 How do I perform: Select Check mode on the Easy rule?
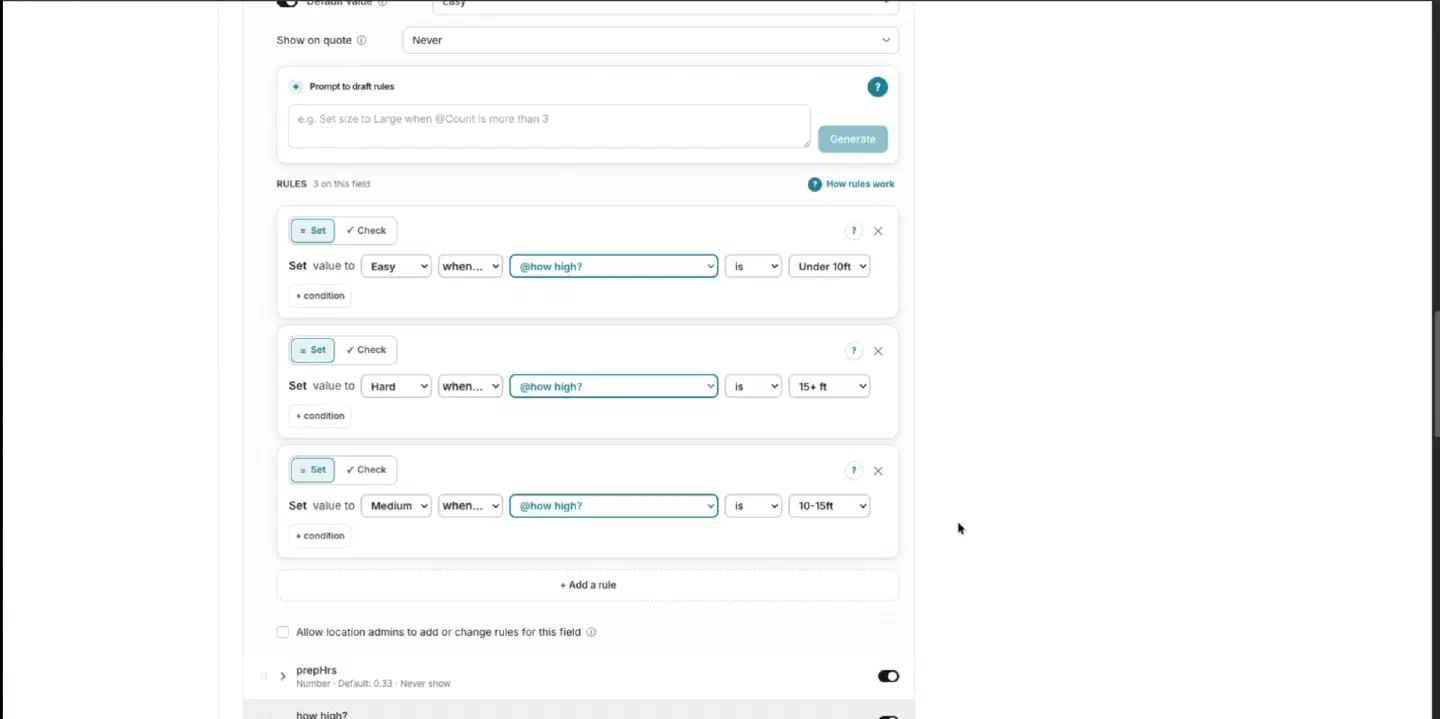[366, 231]
